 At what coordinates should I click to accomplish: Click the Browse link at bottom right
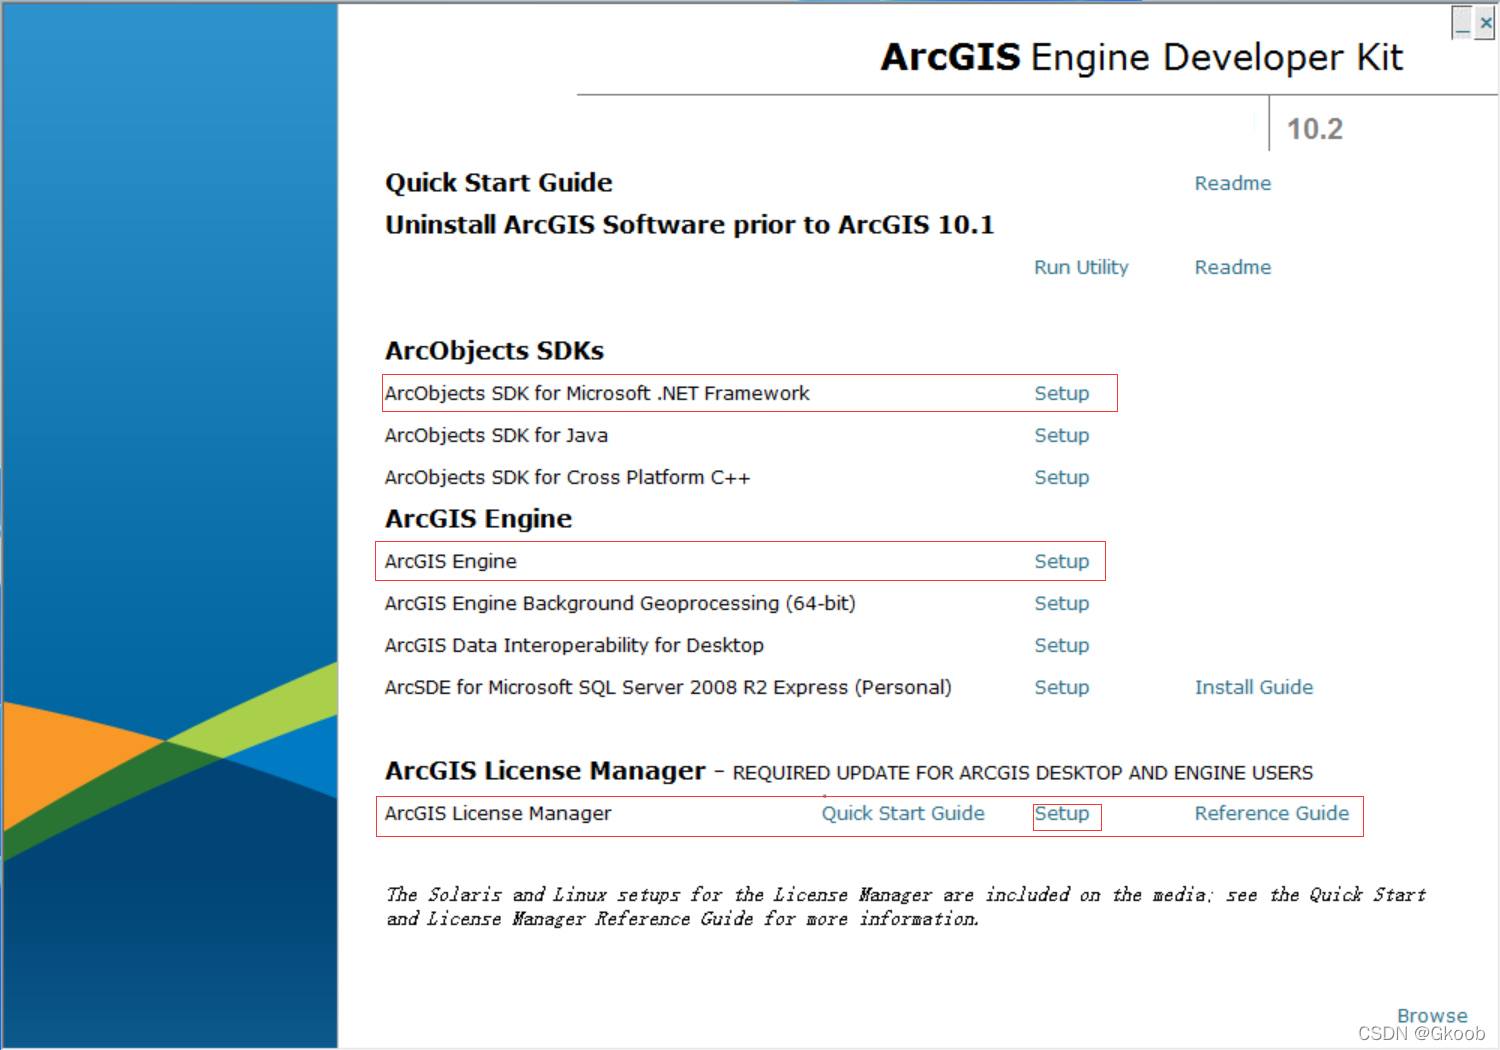(1431, 1015)
